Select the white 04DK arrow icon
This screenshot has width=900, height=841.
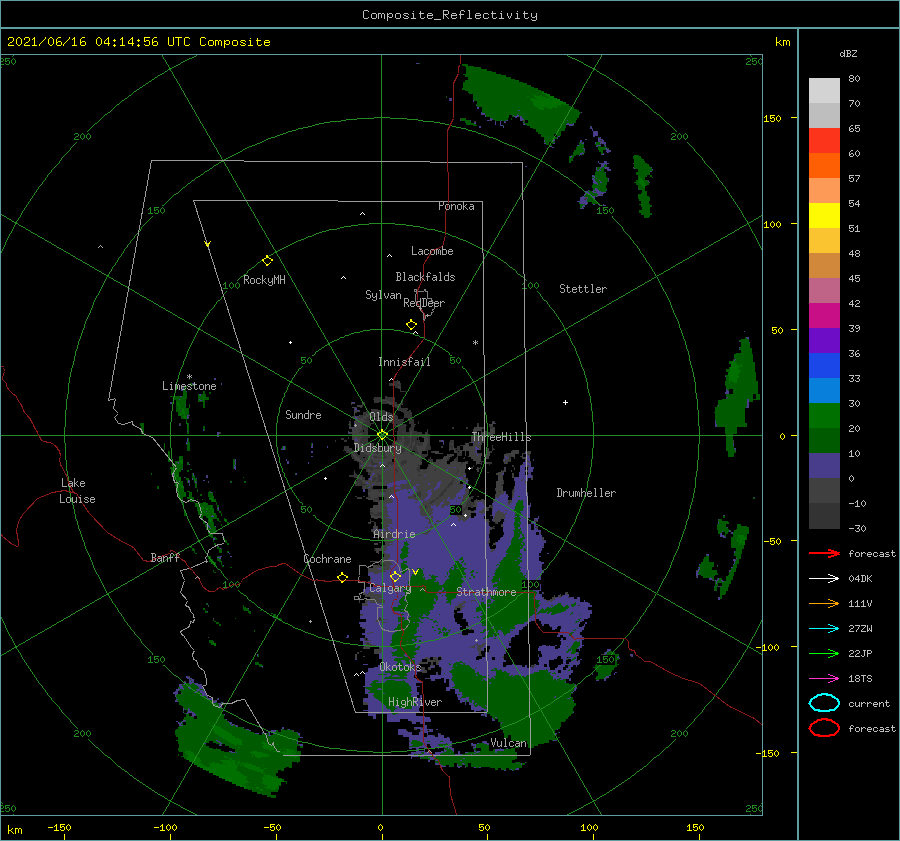pyautogui.click(x=824, y=578)
